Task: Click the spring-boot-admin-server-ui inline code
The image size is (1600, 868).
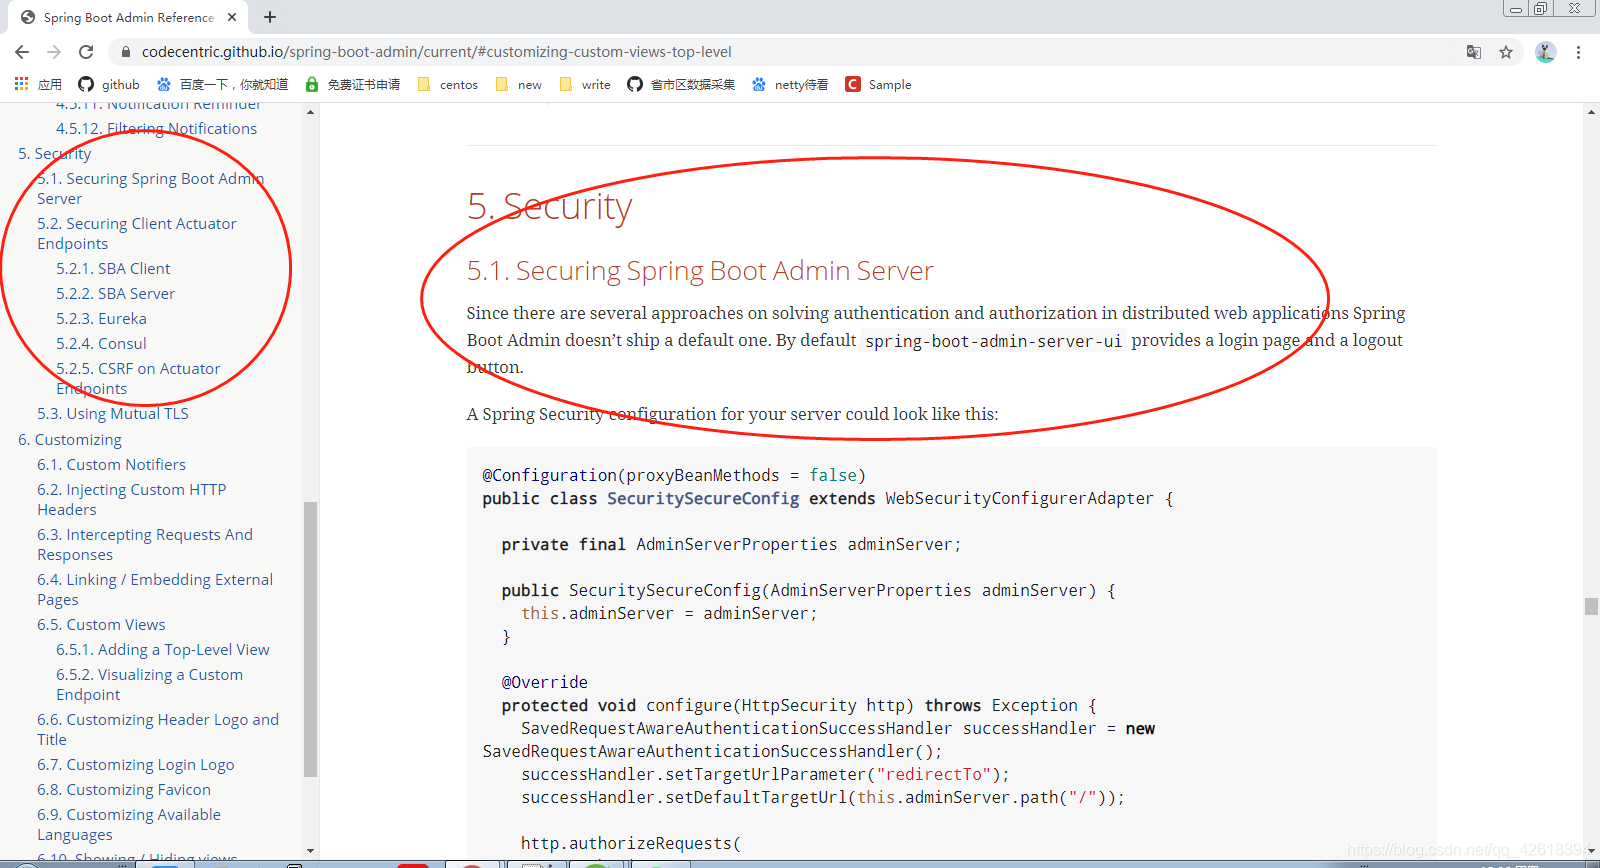Action: [x=993, y=341]
